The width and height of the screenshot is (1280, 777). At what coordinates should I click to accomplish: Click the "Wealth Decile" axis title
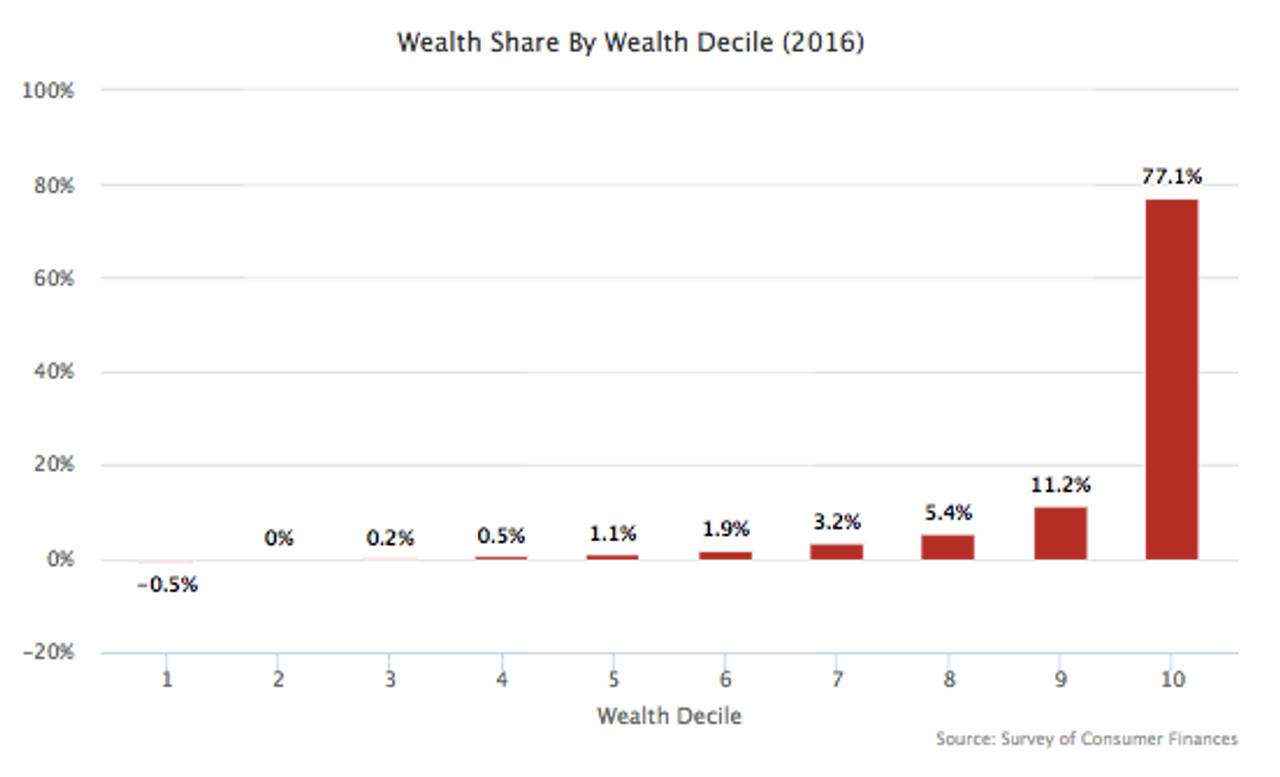pyautogui.click(x=669, y=716)
